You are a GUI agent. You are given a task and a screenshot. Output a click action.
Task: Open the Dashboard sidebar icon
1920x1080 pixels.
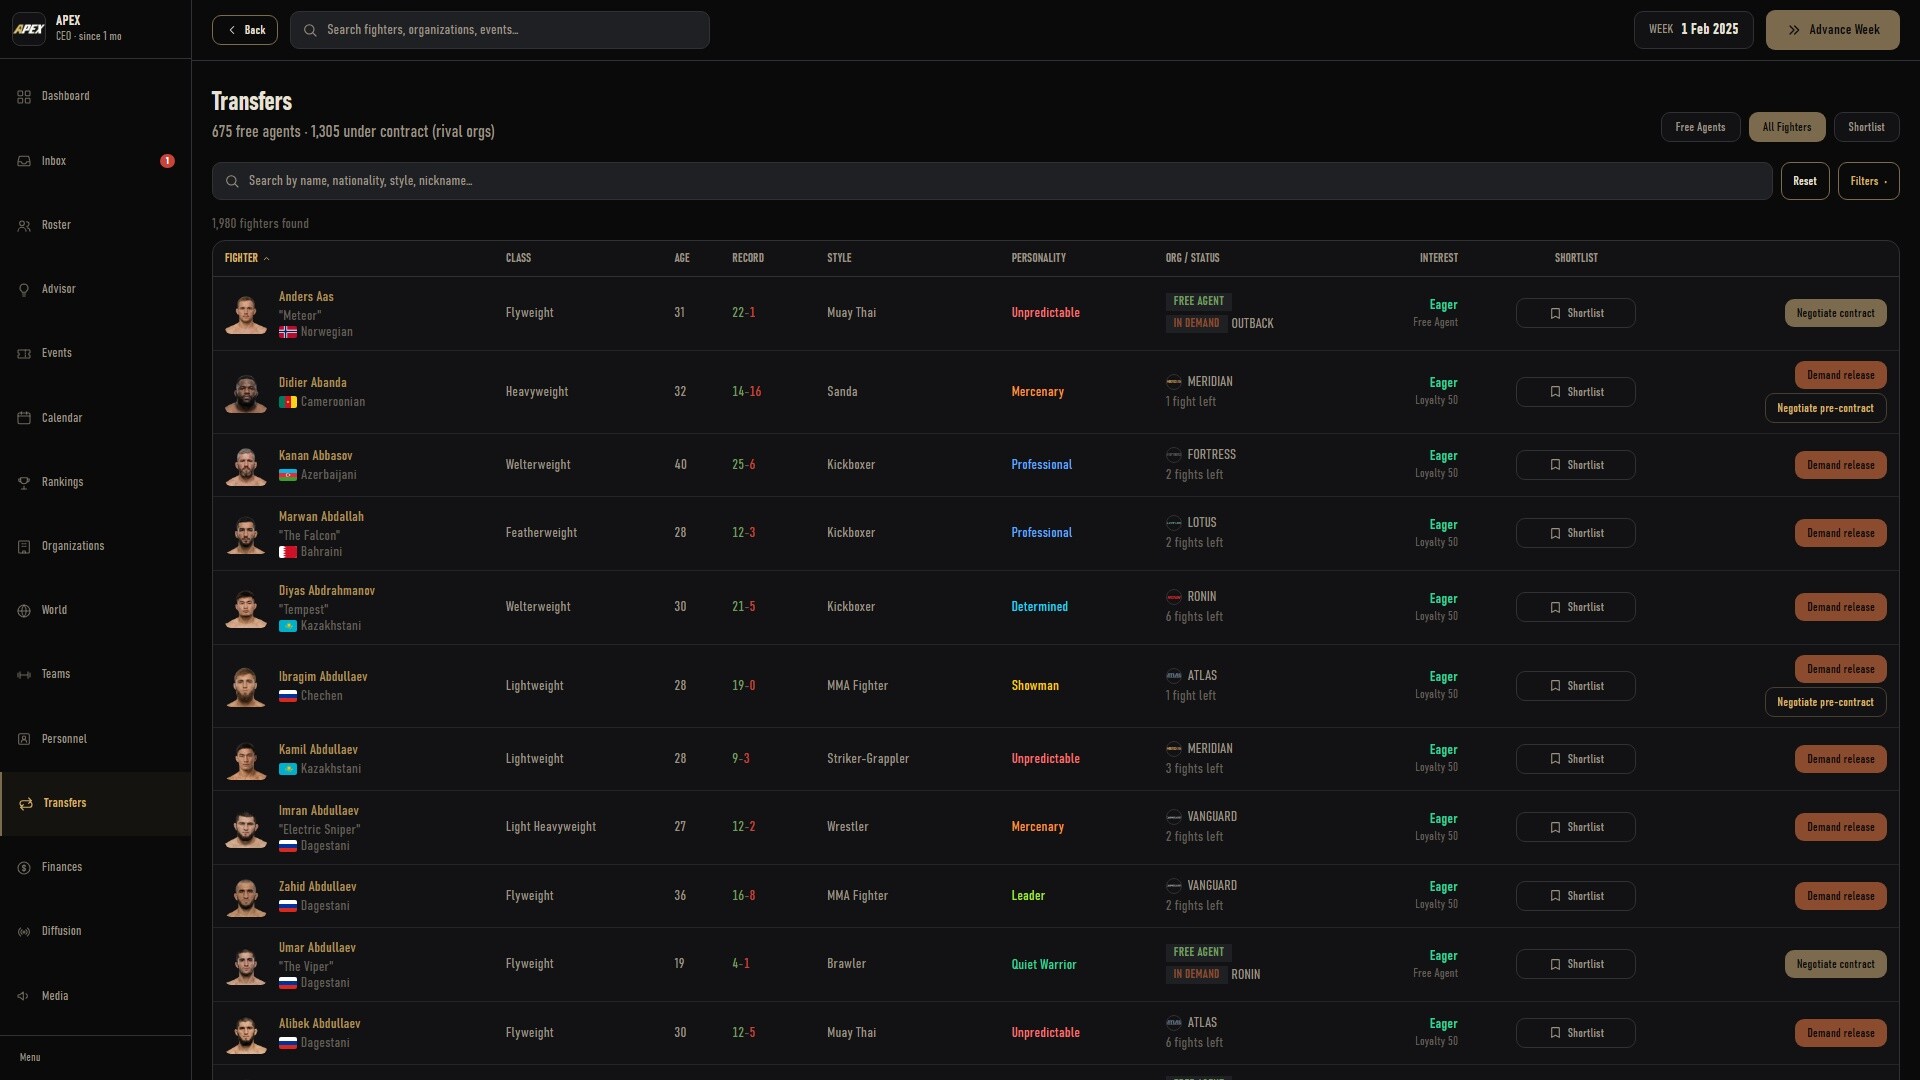pos(24,97)
